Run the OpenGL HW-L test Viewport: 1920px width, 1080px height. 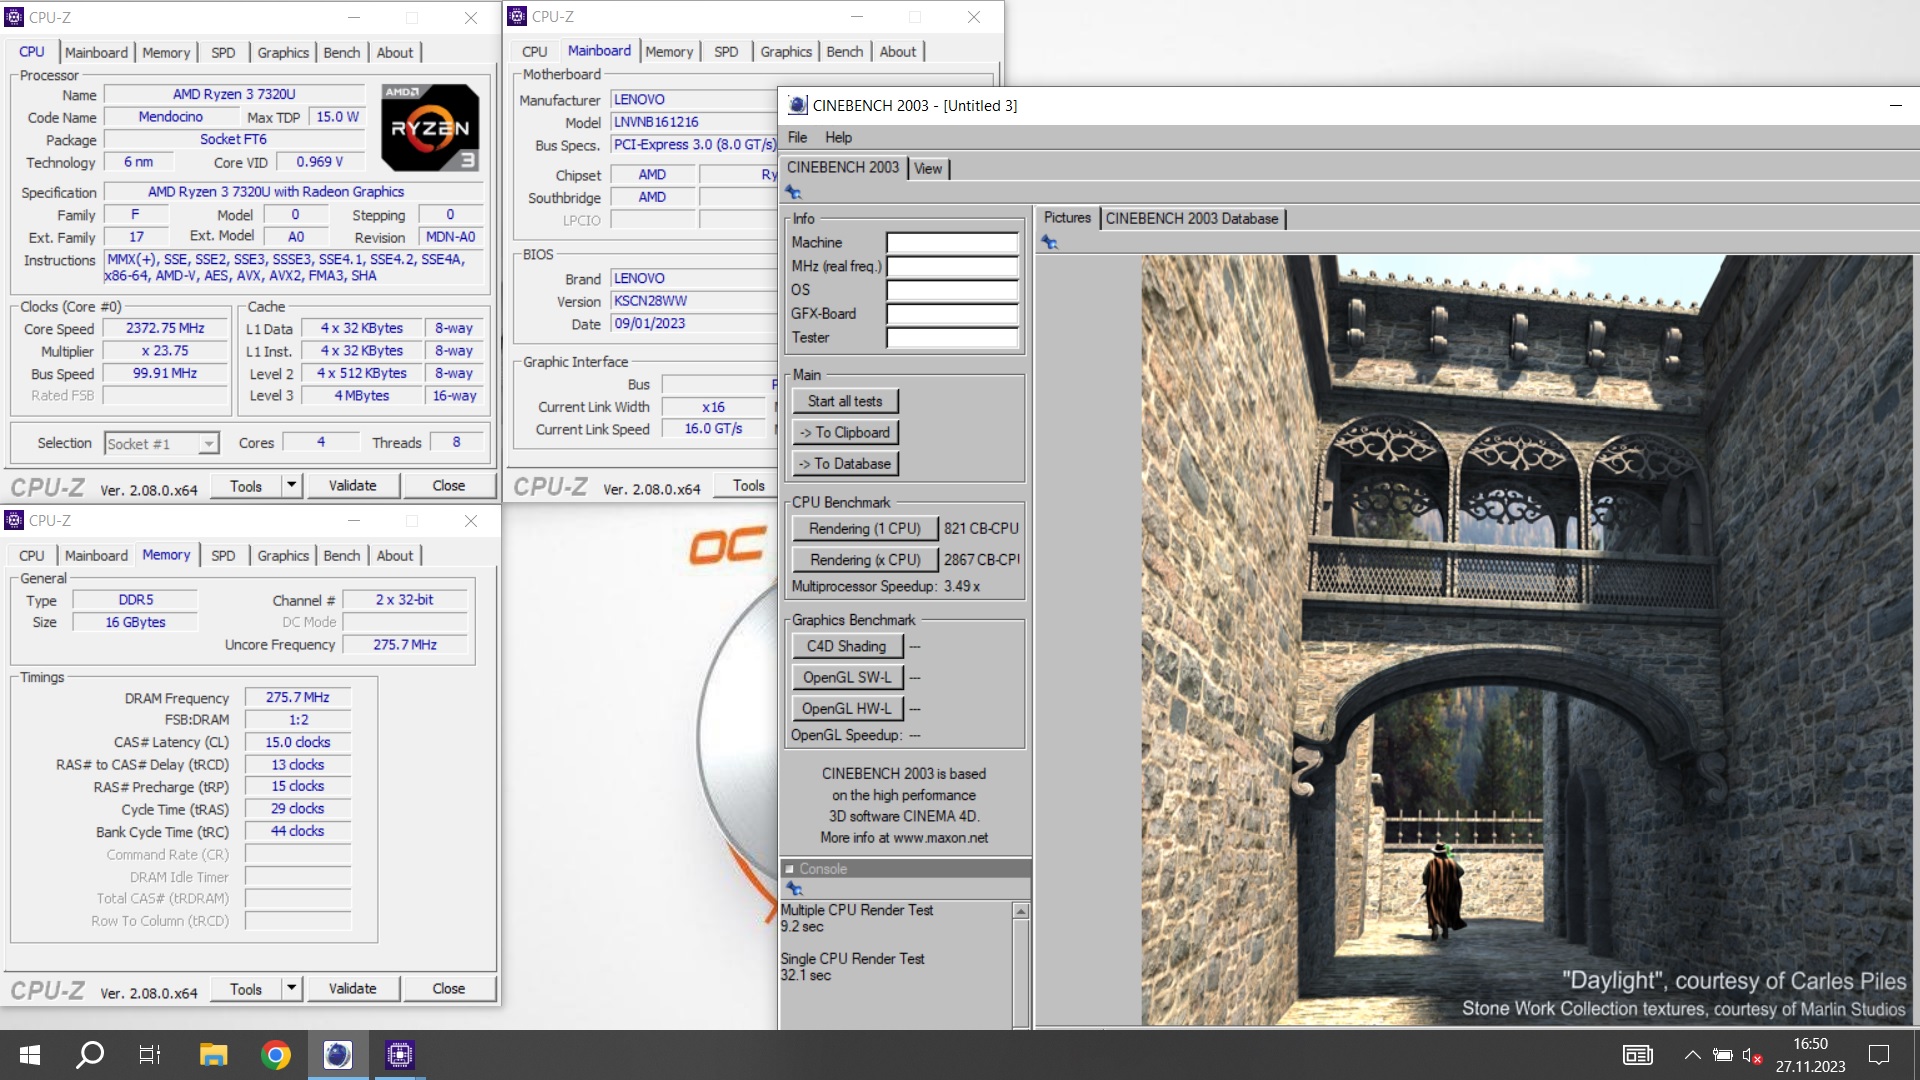pyautogui.click(x=847, y=708)
